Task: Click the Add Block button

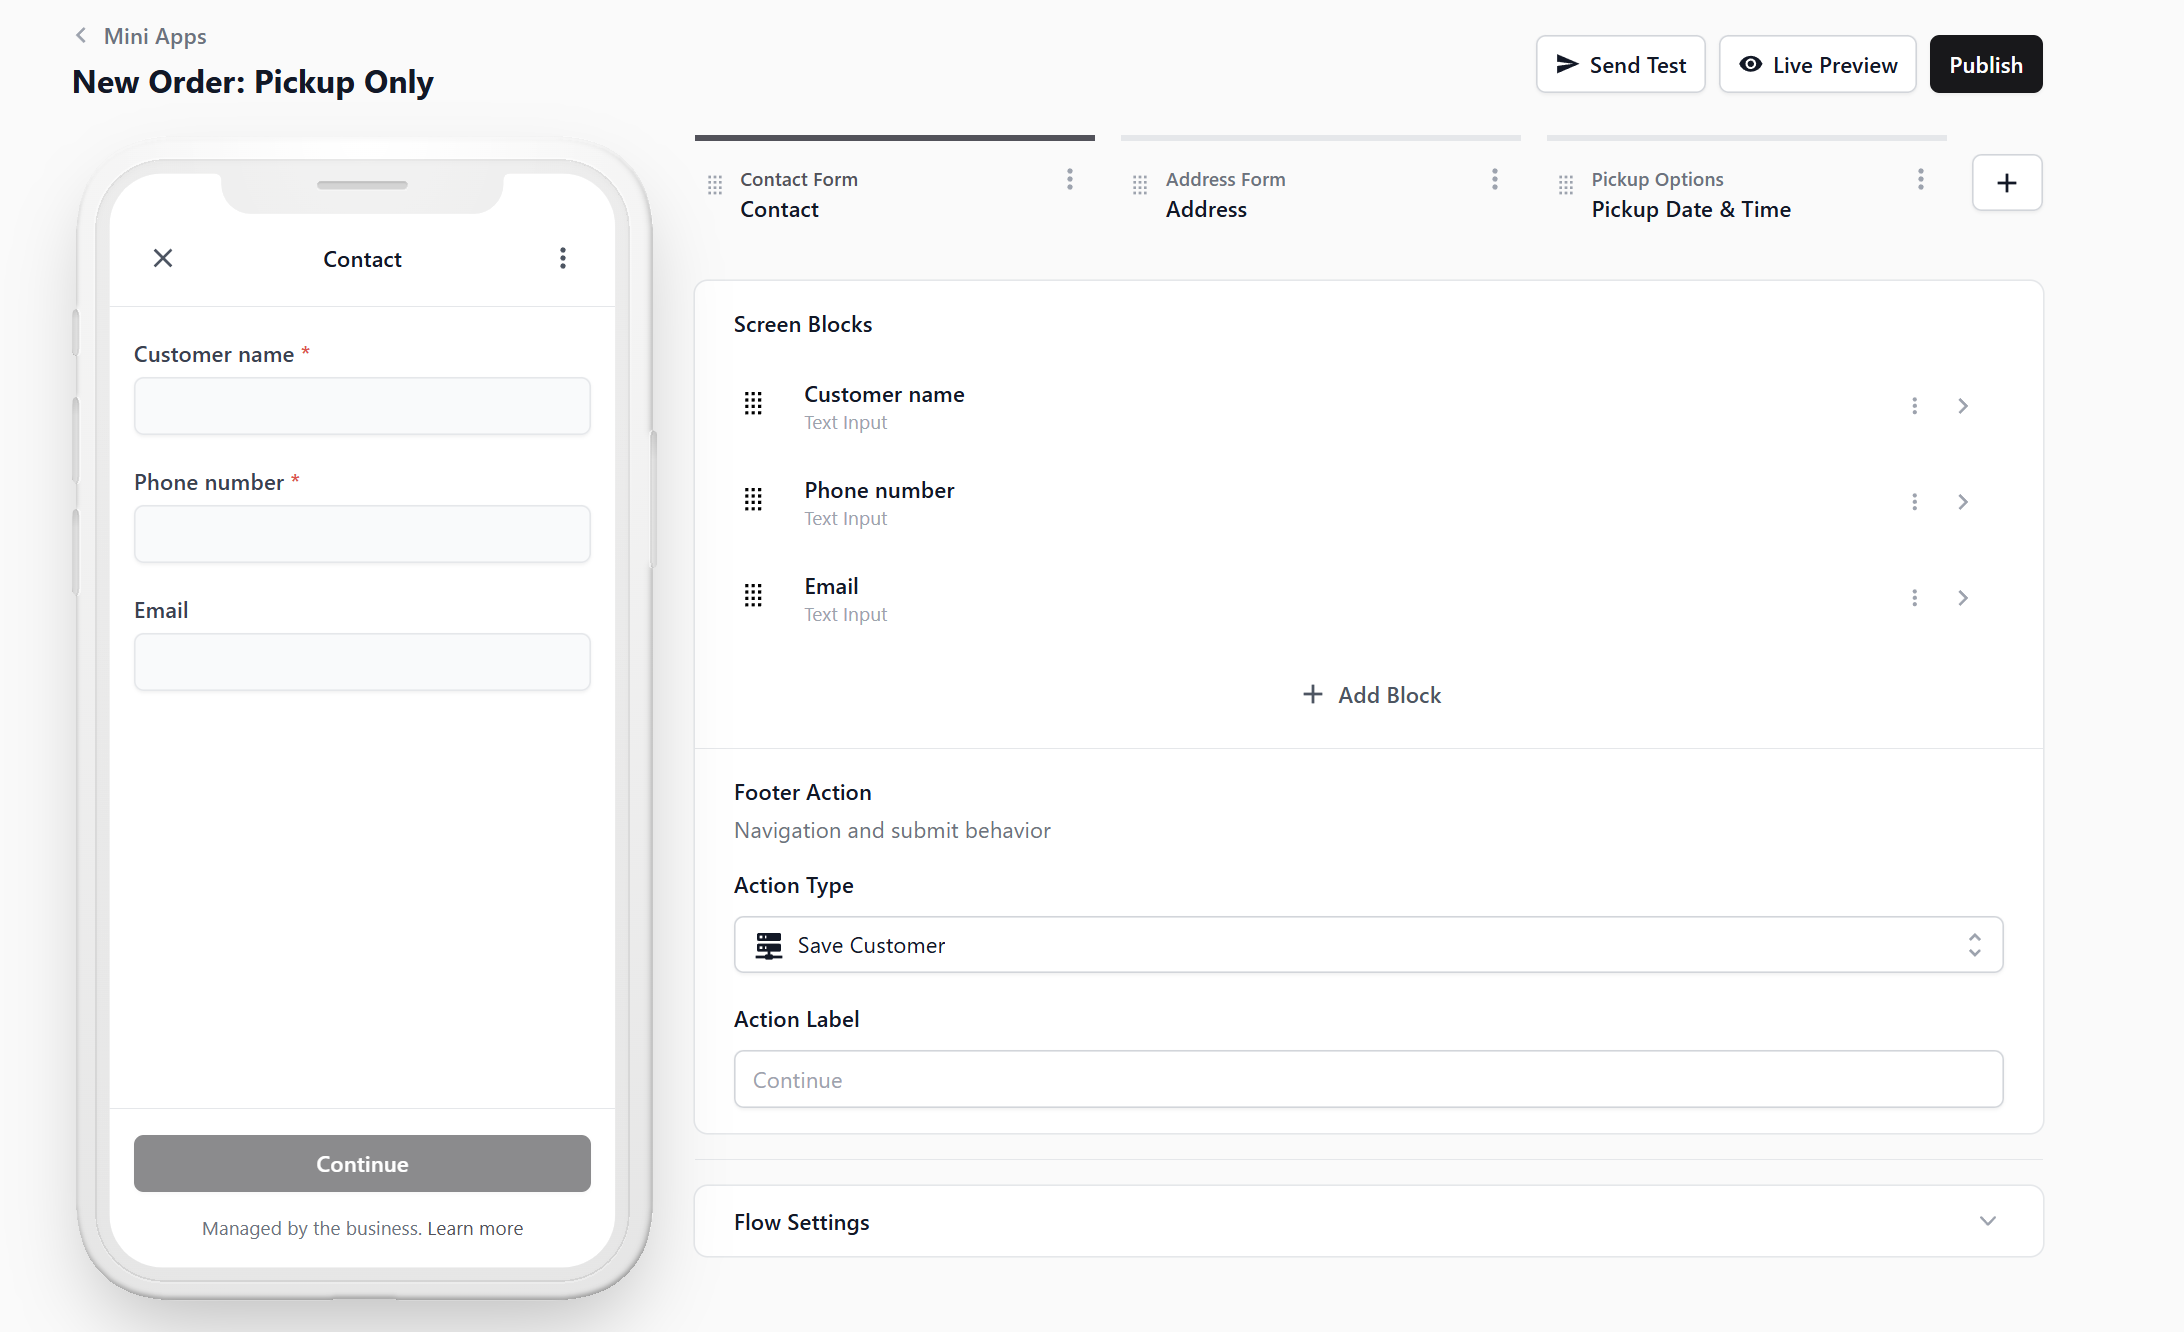Action: click(1371, 695)
